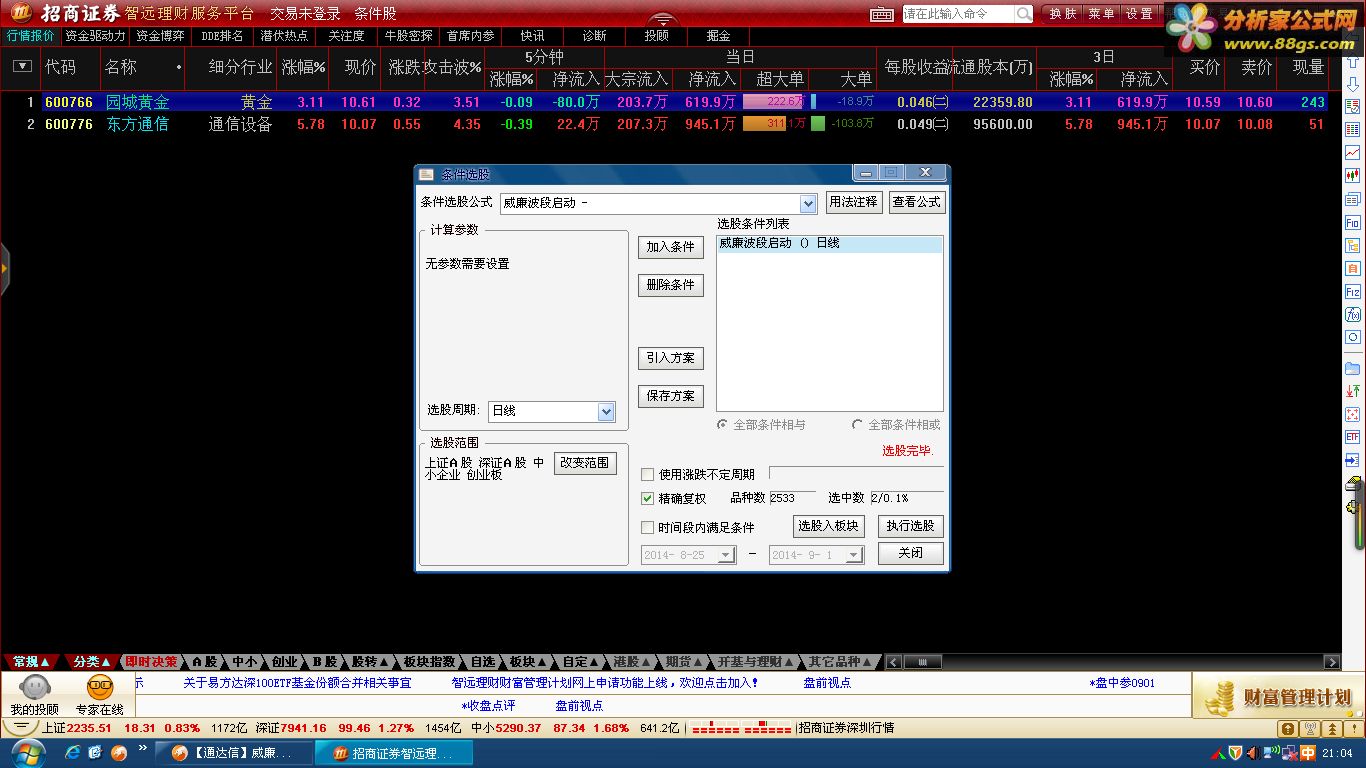Click 执行选股 button
The image size is (1366, 768).
pos(911,526)
